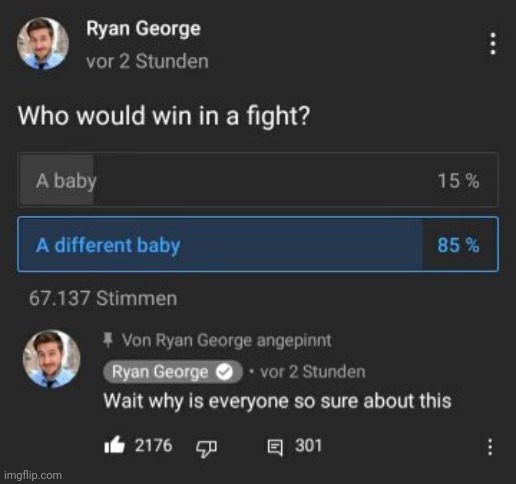Click the comment's 'vor 2 Stunden' timestamp
Viewport: 516px width, 484px height.
313,372
